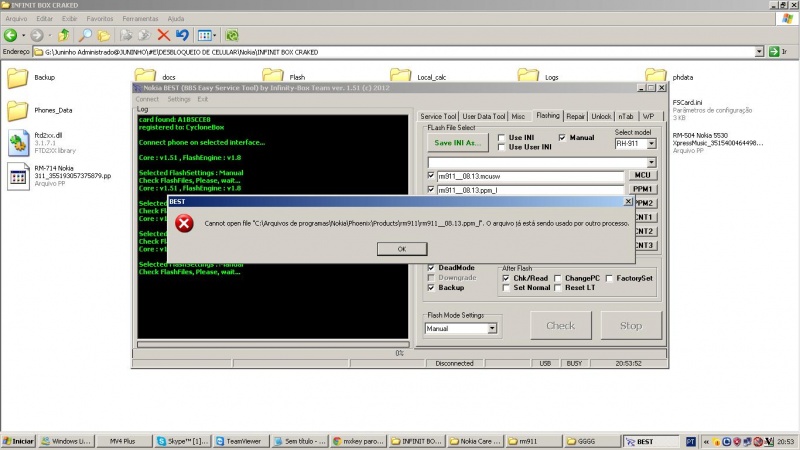Toggle the Chk/Read checkbox
The width and height of the screenshot is (800, 450).
tap(506, 278)
